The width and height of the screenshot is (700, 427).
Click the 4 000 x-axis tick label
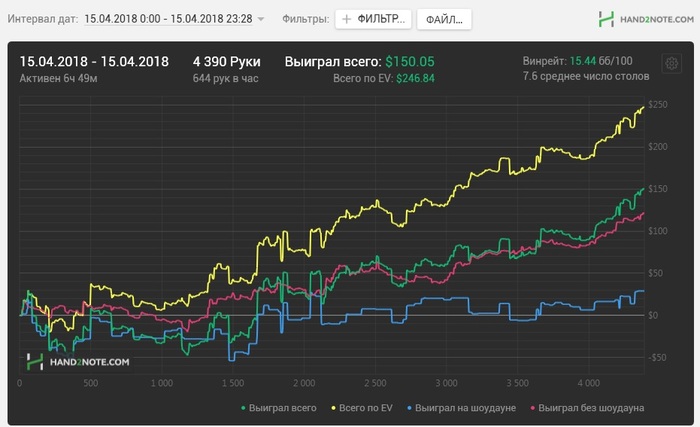coord(588,383)
